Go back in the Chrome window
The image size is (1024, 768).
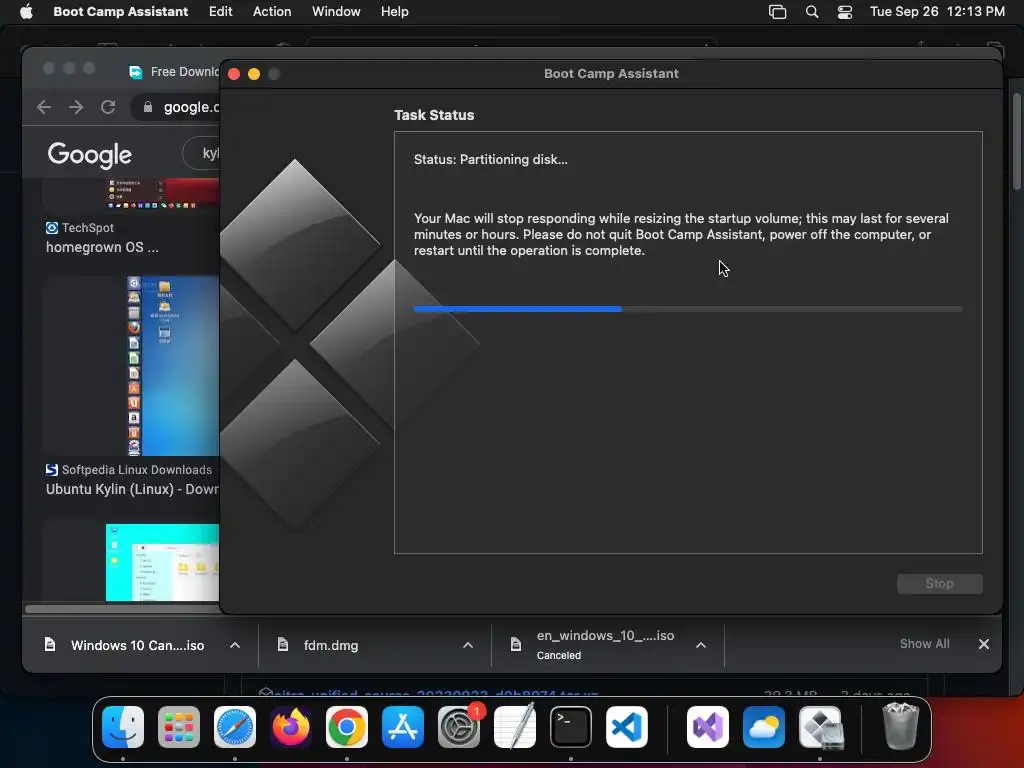(44, 107)
